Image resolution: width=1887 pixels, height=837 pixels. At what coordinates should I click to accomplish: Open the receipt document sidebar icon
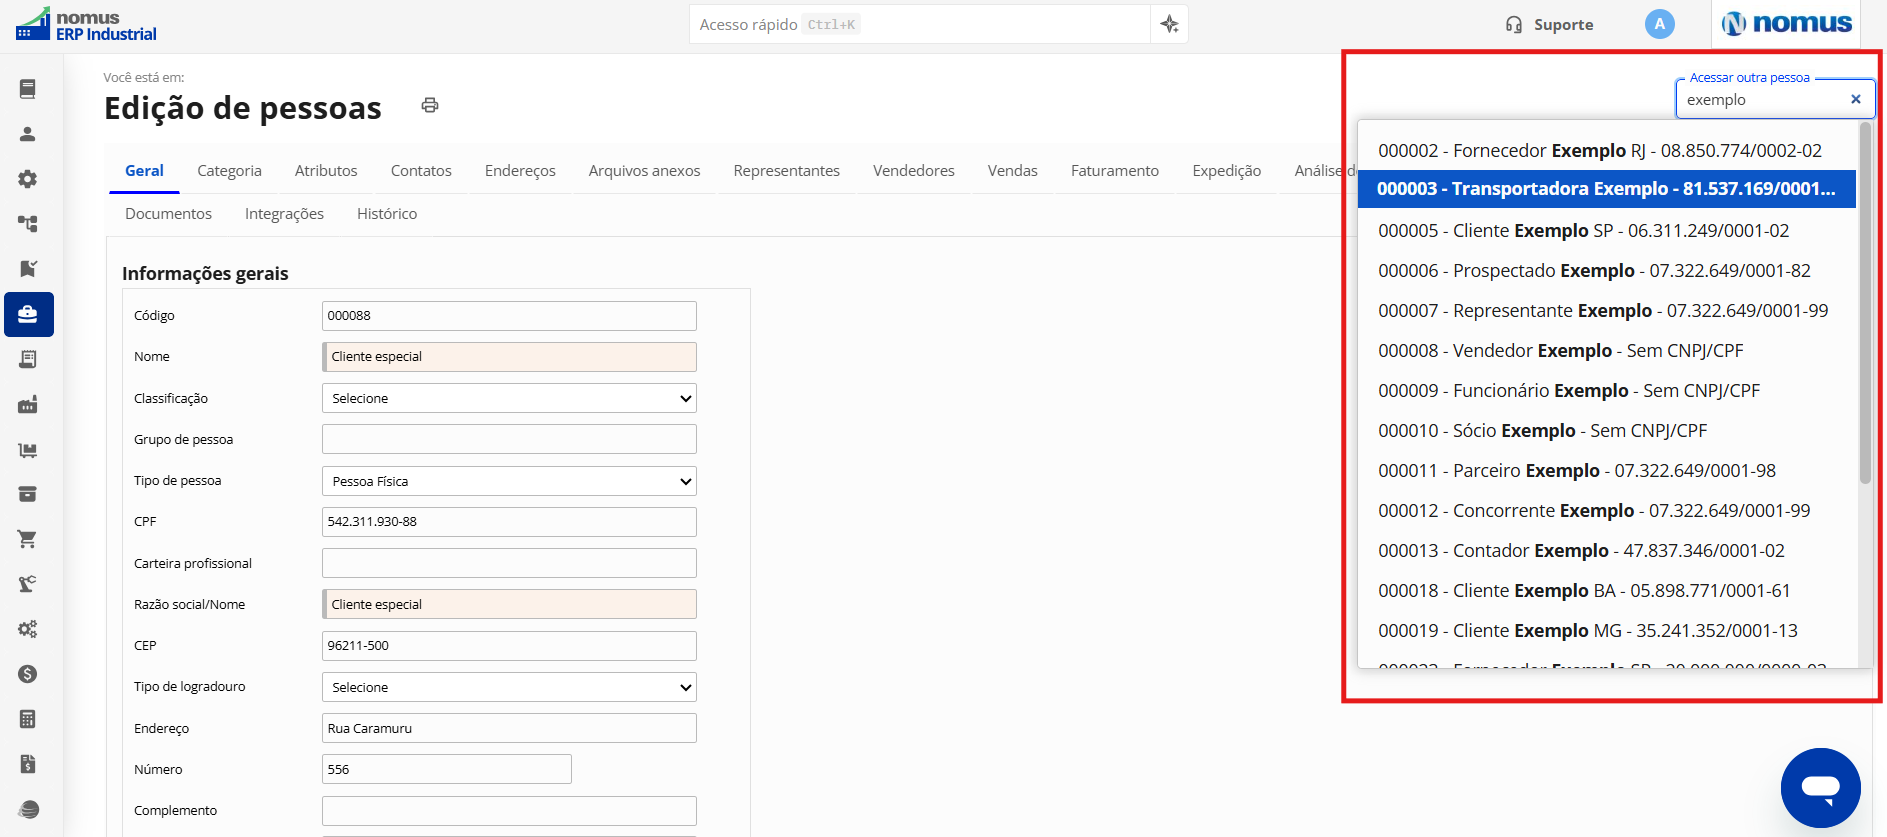tap(28, 359)
